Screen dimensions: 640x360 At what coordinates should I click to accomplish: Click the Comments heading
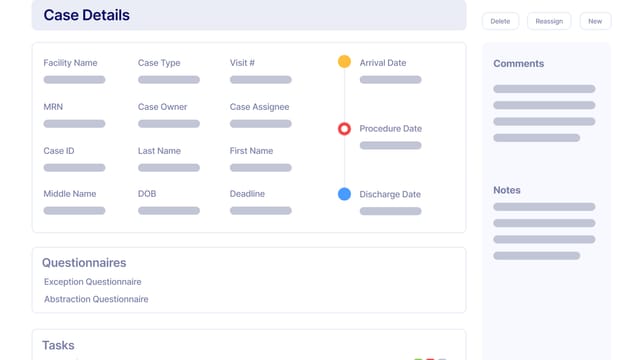[x=518, y=64]
